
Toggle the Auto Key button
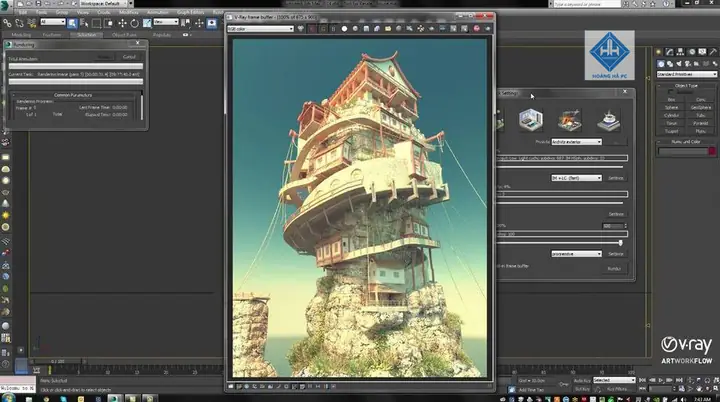pyautogui.click(x=582, y=380)
